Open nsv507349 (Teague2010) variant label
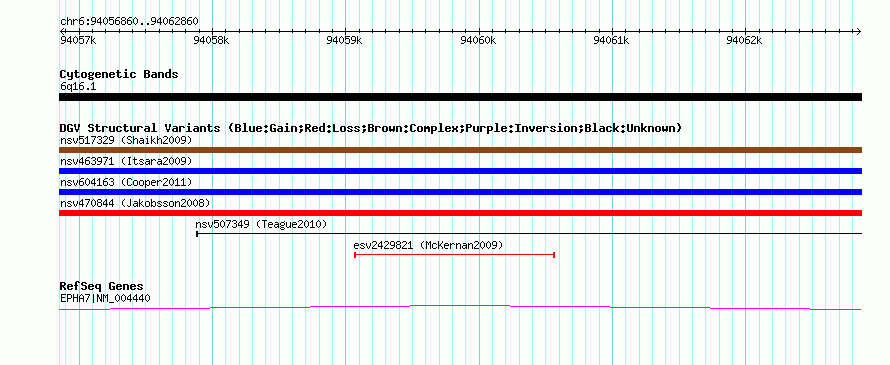 point(261,224)
